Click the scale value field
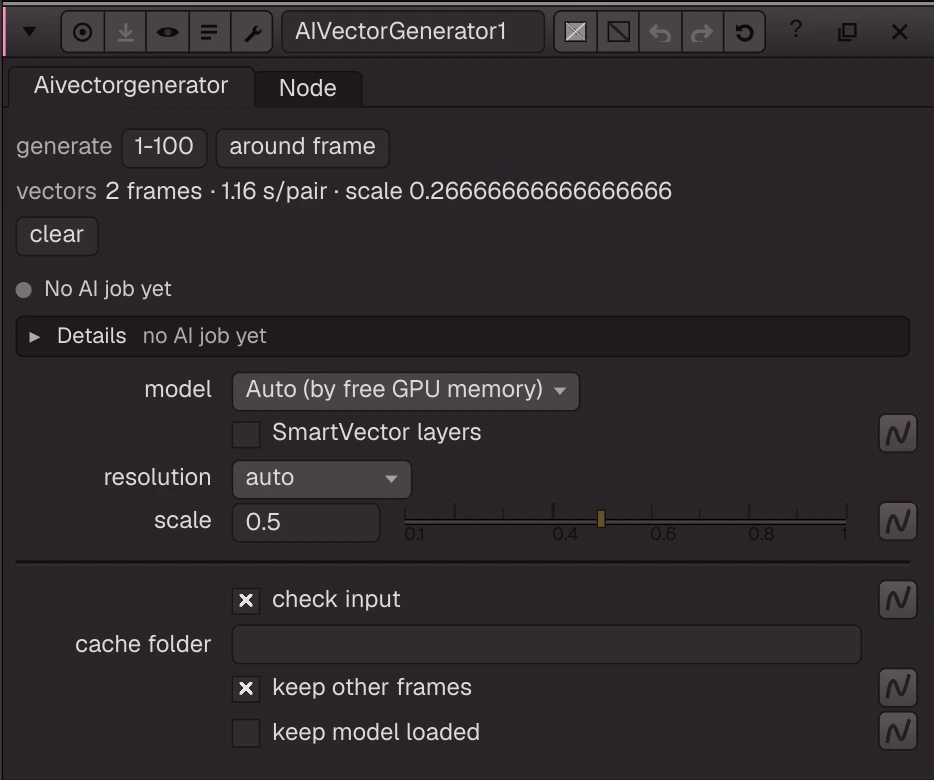 [306, 523]
